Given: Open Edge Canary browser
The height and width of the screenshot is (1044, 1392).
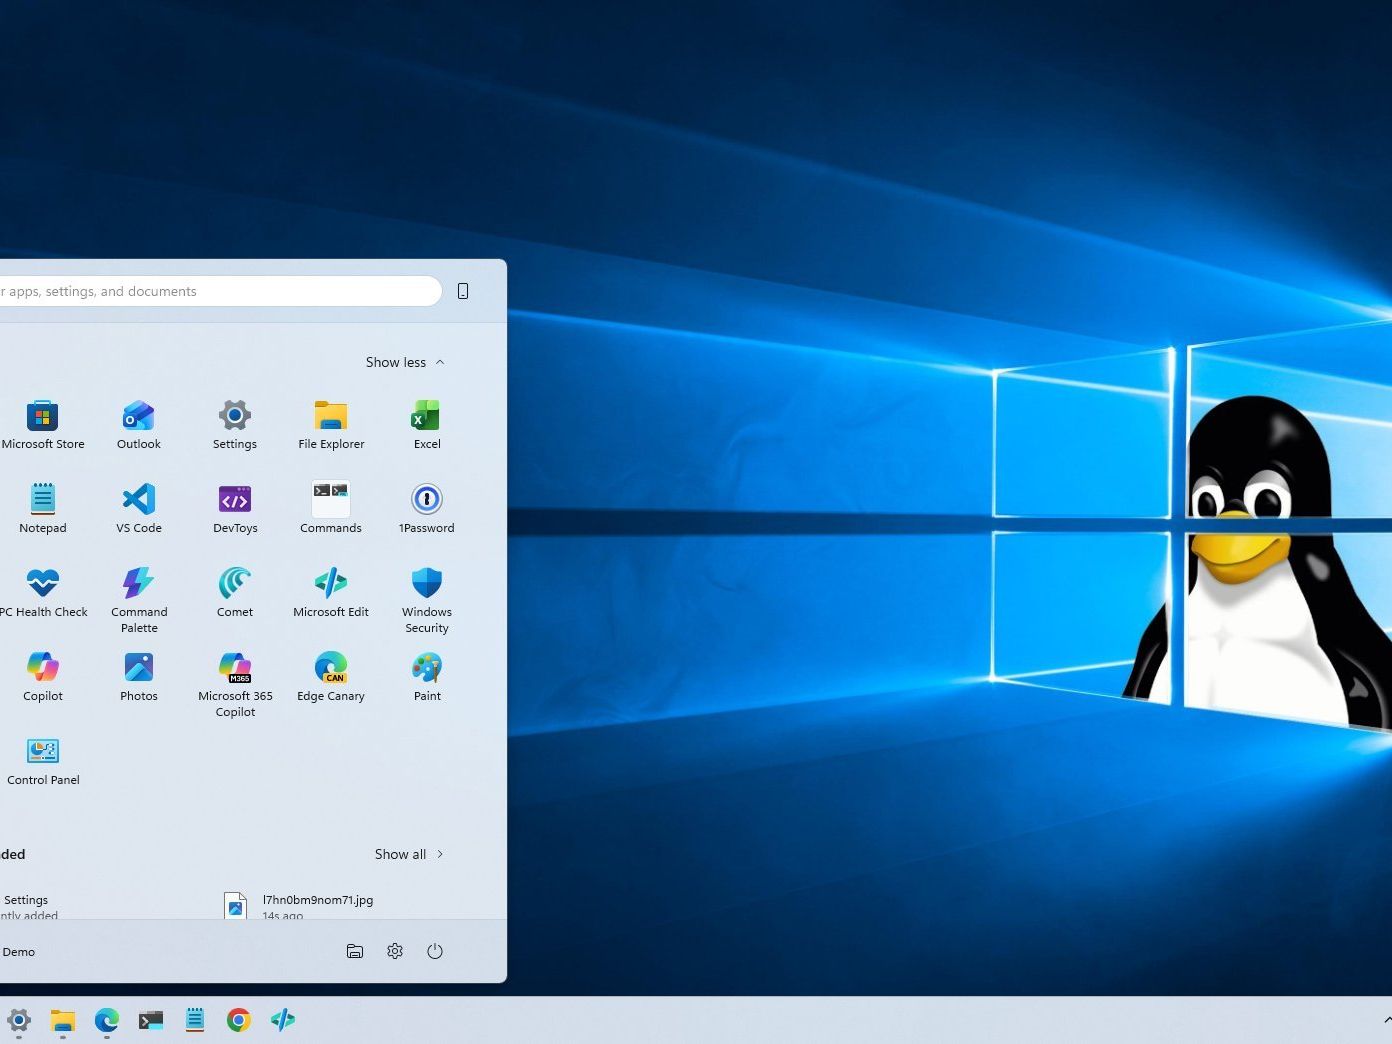Looking at the screenshot, I should coord(331,668).
